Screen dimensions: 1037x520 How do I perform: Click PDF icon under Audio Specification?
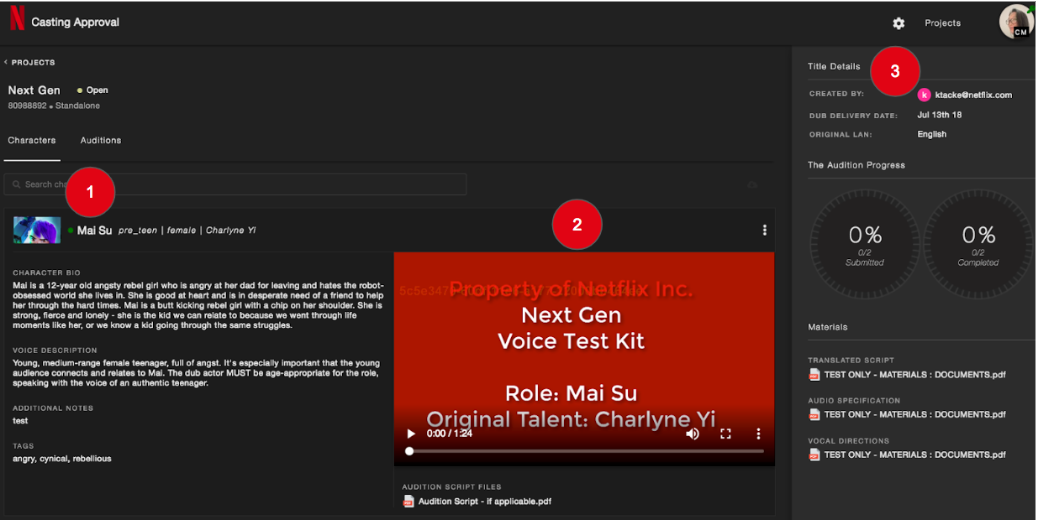pyautogui.click(x=814, y=415)
